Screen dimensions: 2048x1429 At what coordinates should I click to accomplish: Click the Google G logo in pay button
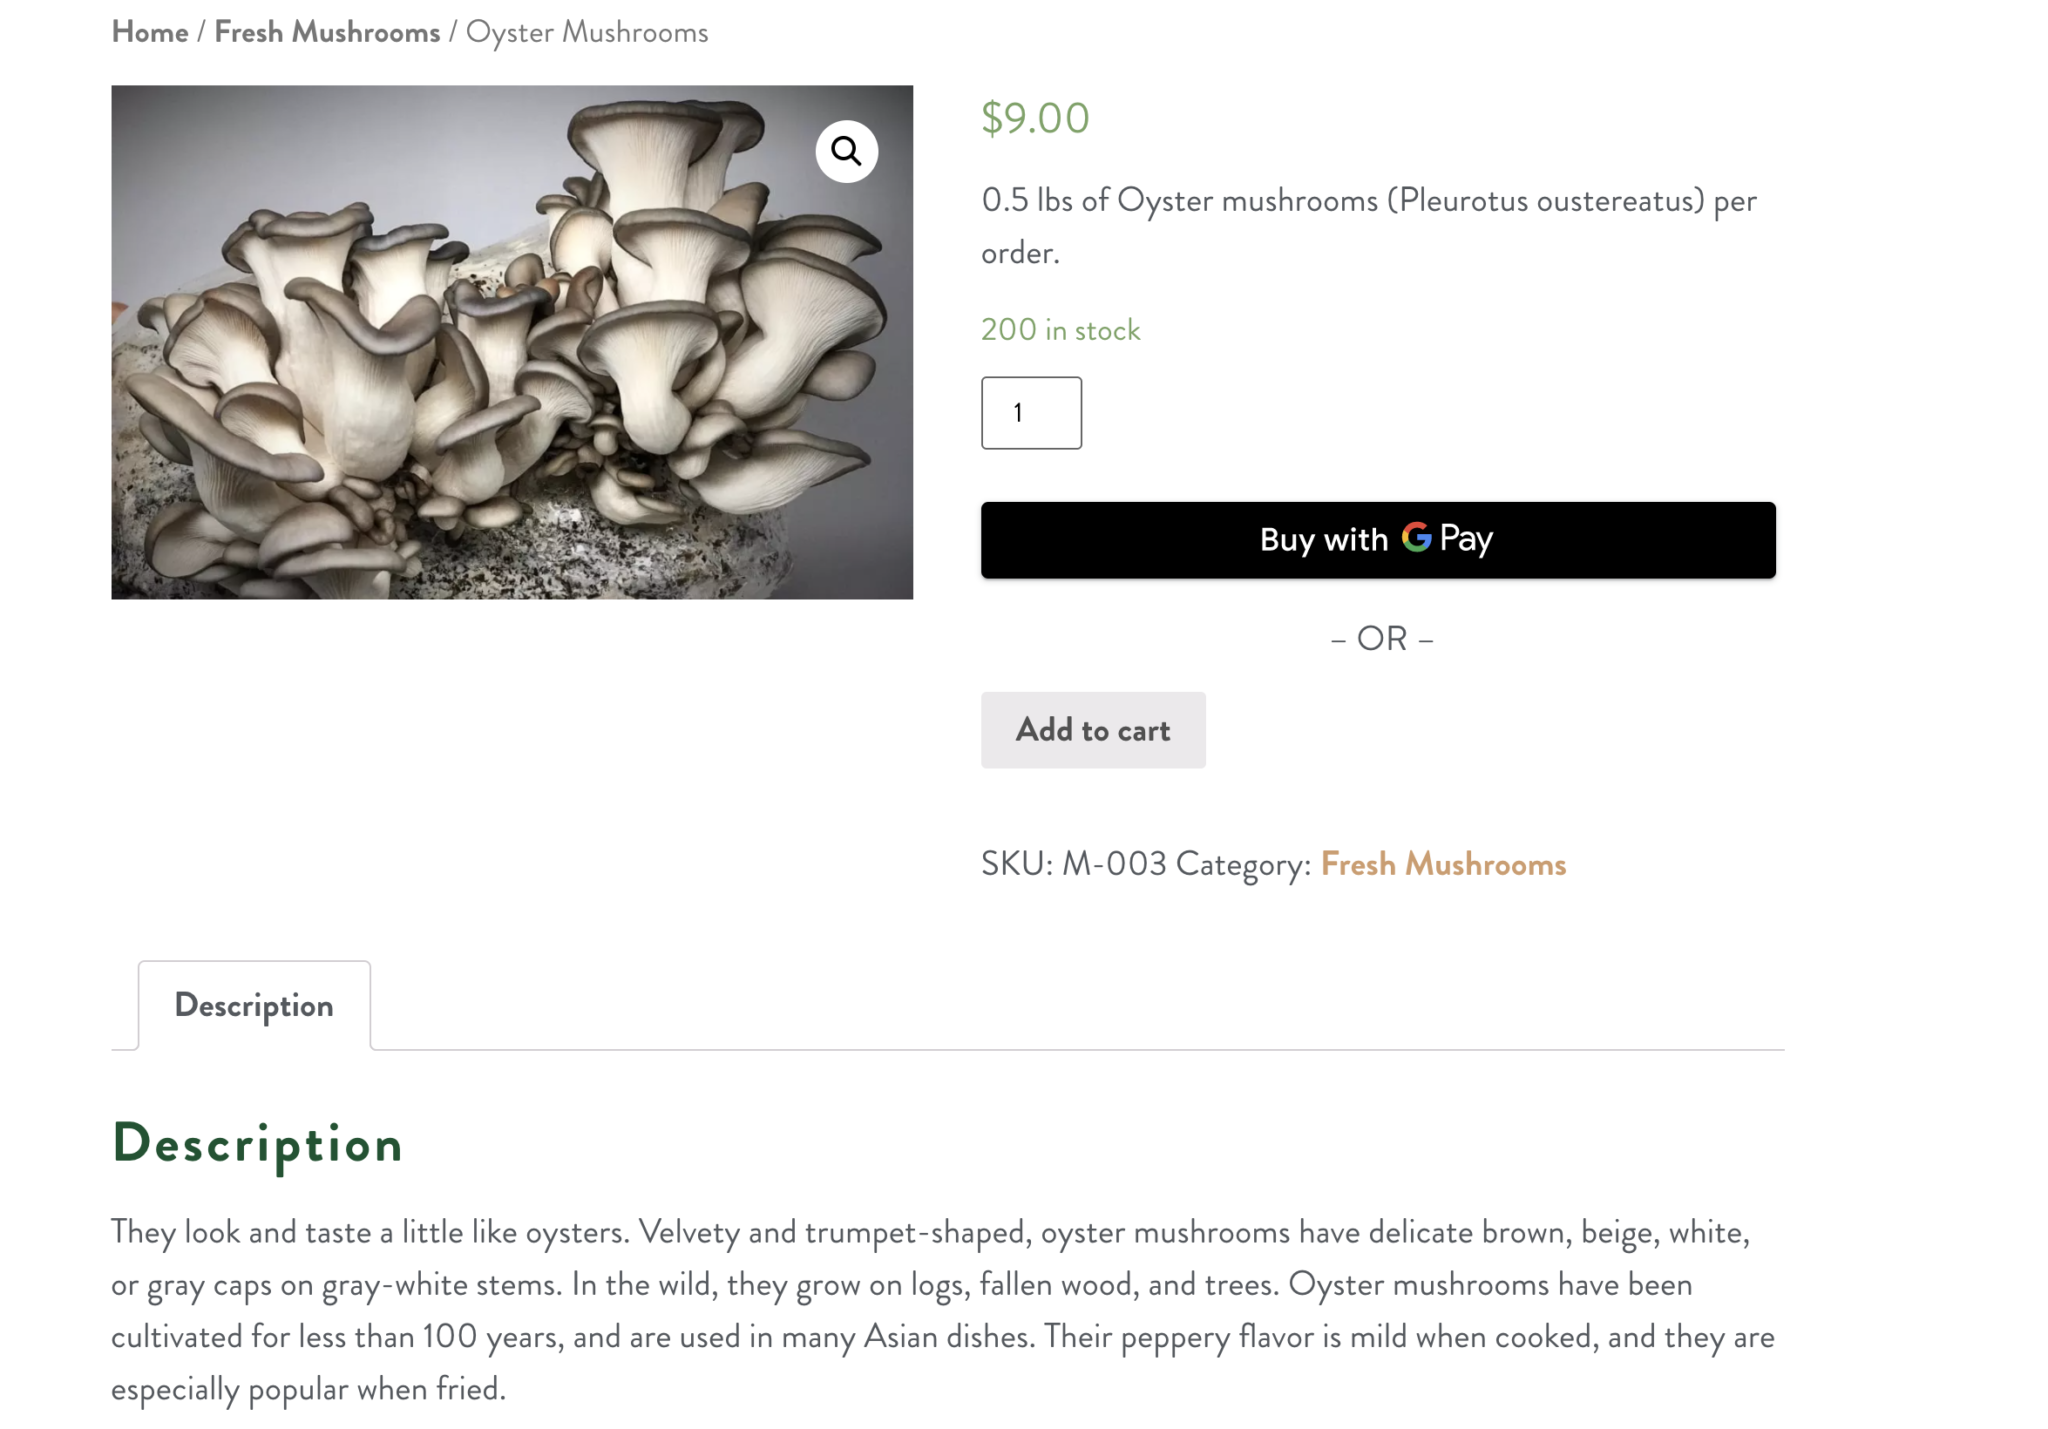pos(1416,538)
